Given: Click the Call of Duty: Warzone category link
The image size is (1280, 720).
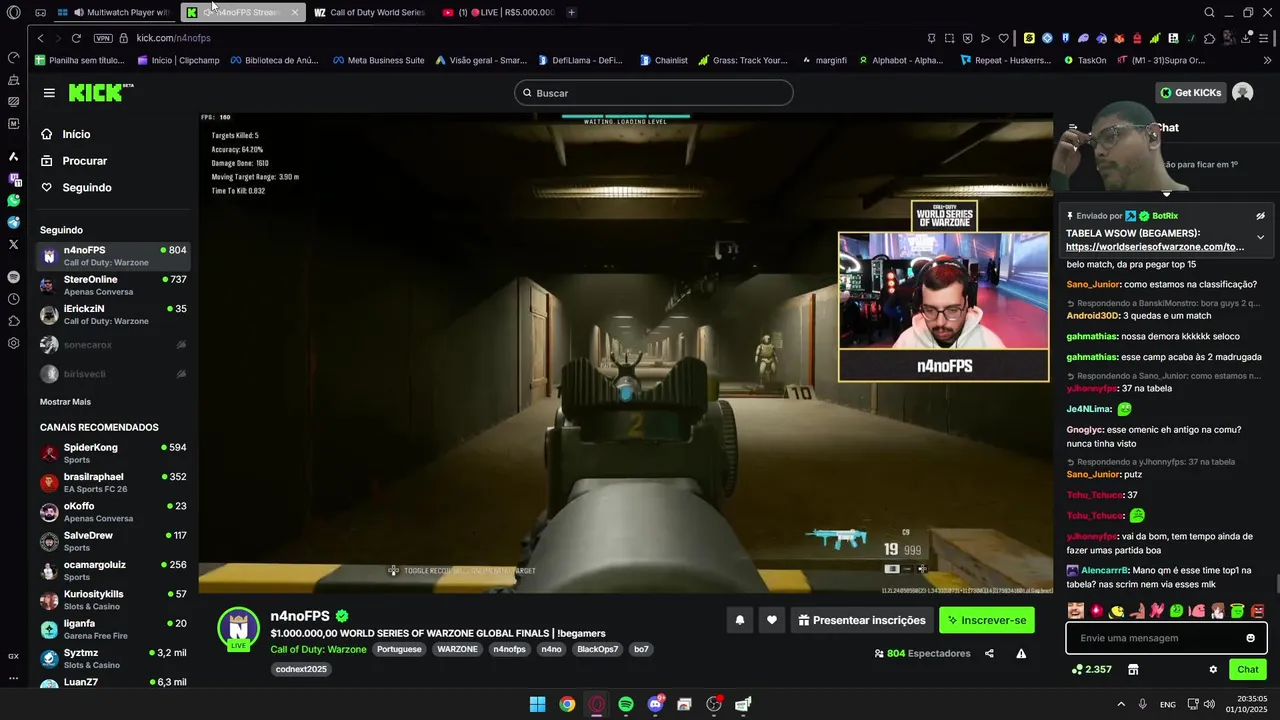Looking at the screenshot, I should [318, 649].
